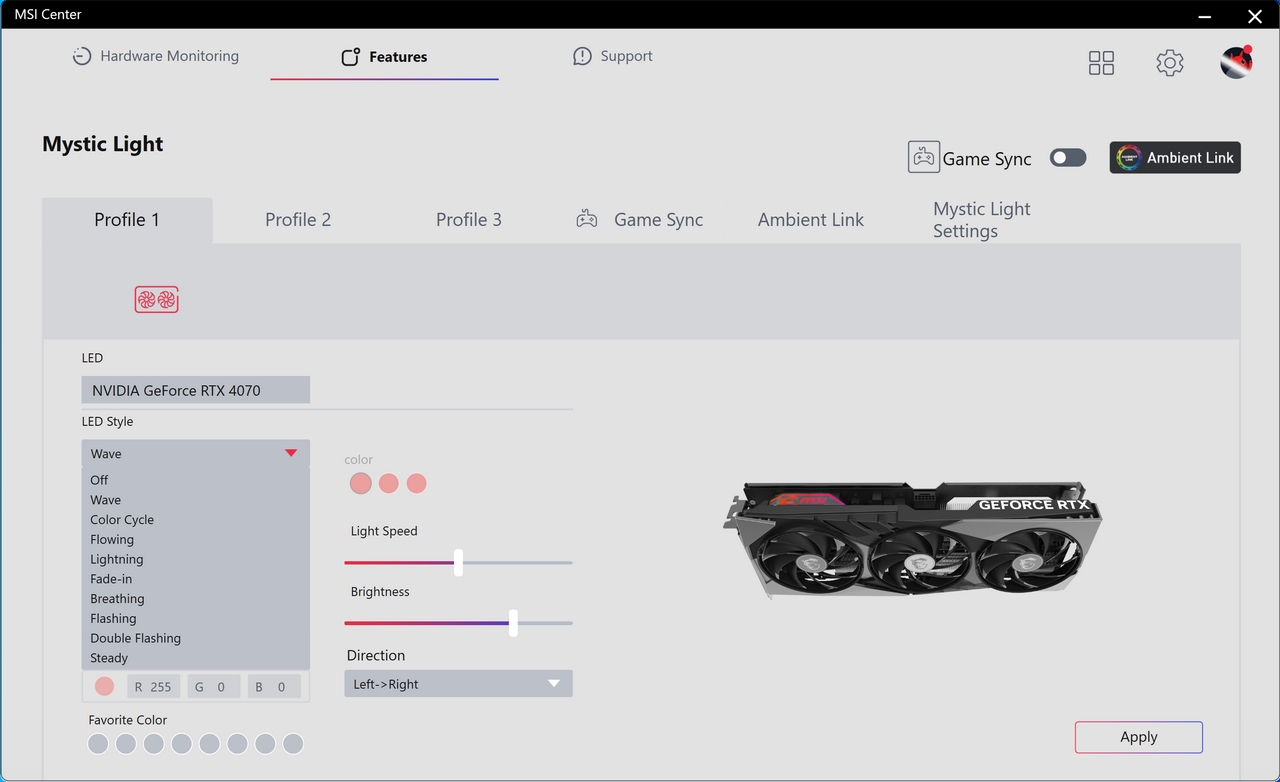Choose Steady LED style

click(195, 658)
